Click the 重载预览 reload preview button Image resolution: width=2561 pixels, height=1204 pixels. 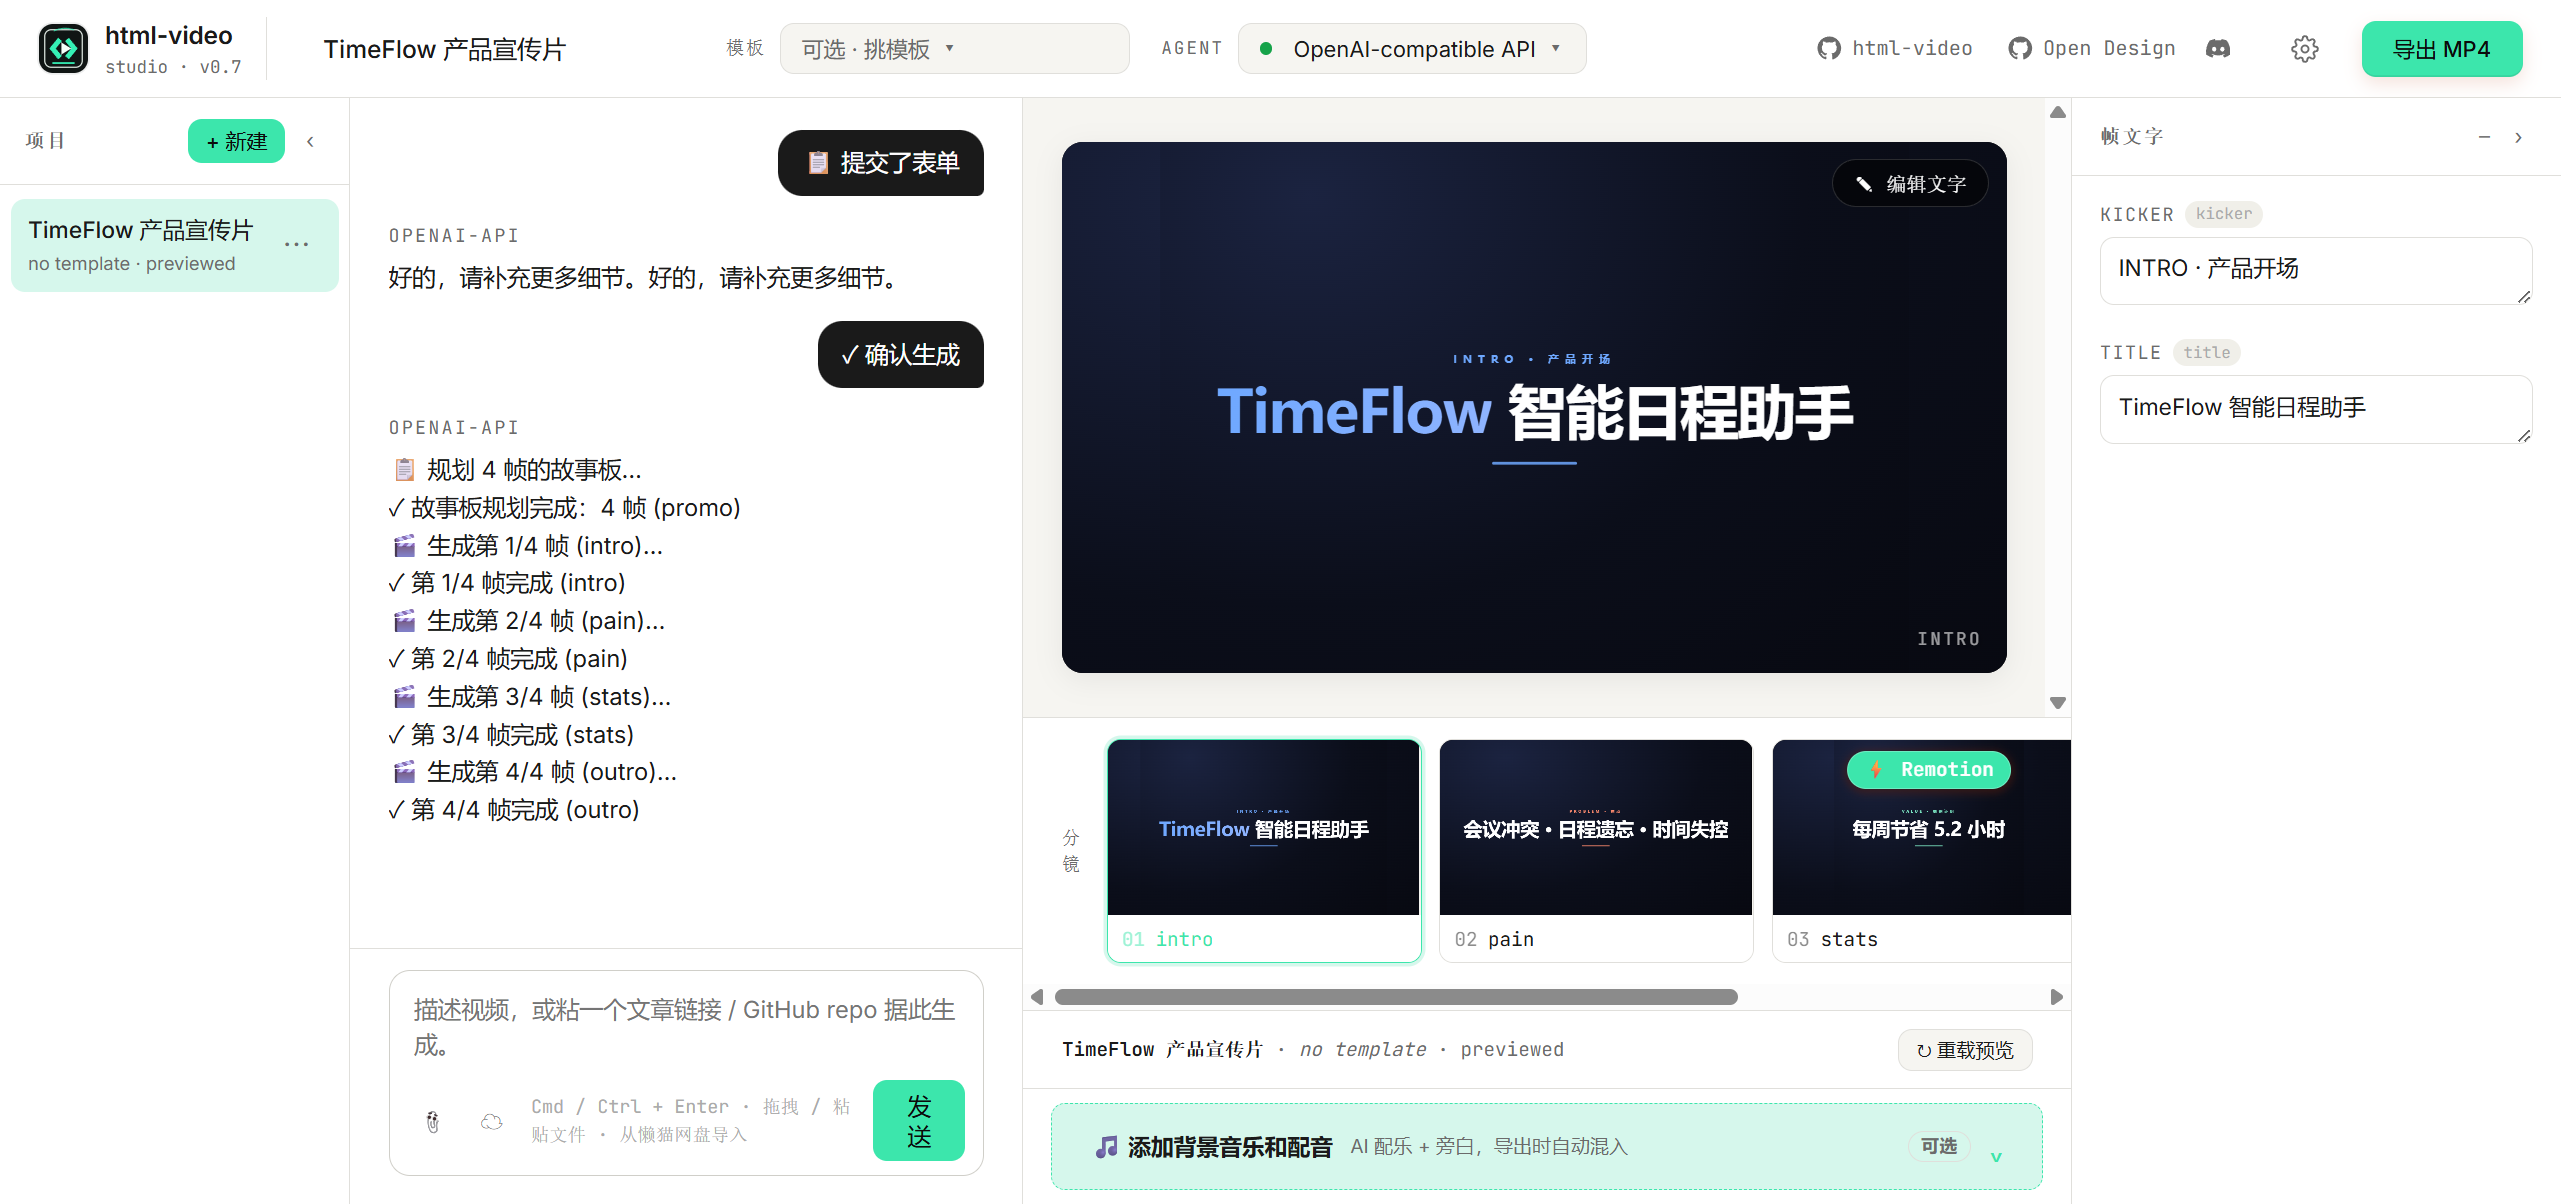coord(1964,1049)
